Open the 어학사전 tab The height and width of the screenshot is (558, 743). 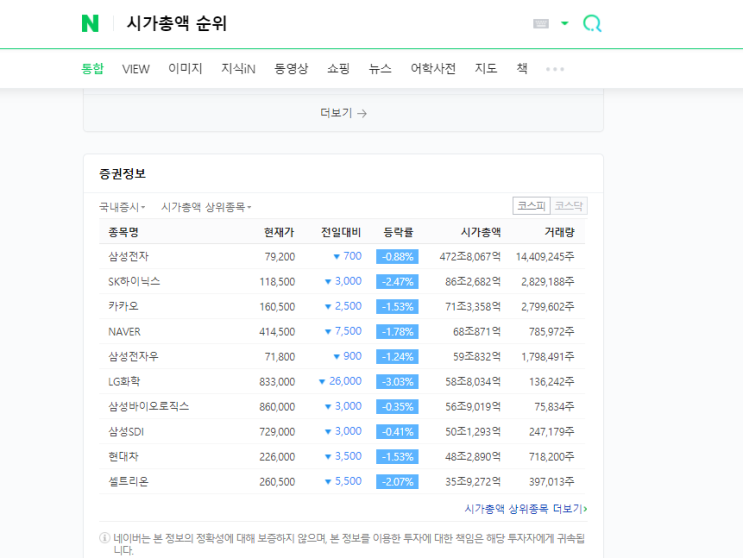coord(433,69)
